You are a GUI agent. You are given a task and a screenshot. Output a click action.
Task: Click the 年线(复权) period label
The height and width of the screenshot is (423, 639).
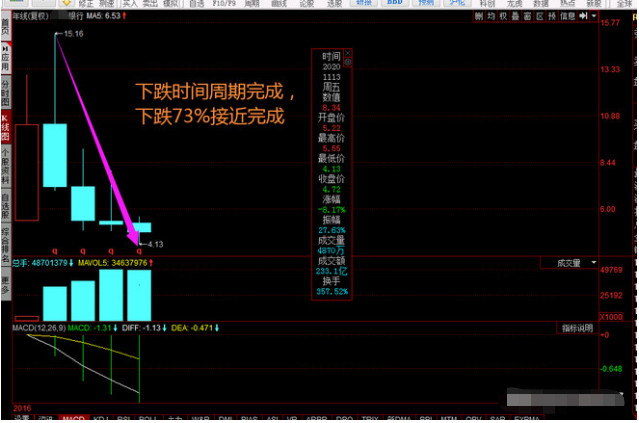(31, 16)
